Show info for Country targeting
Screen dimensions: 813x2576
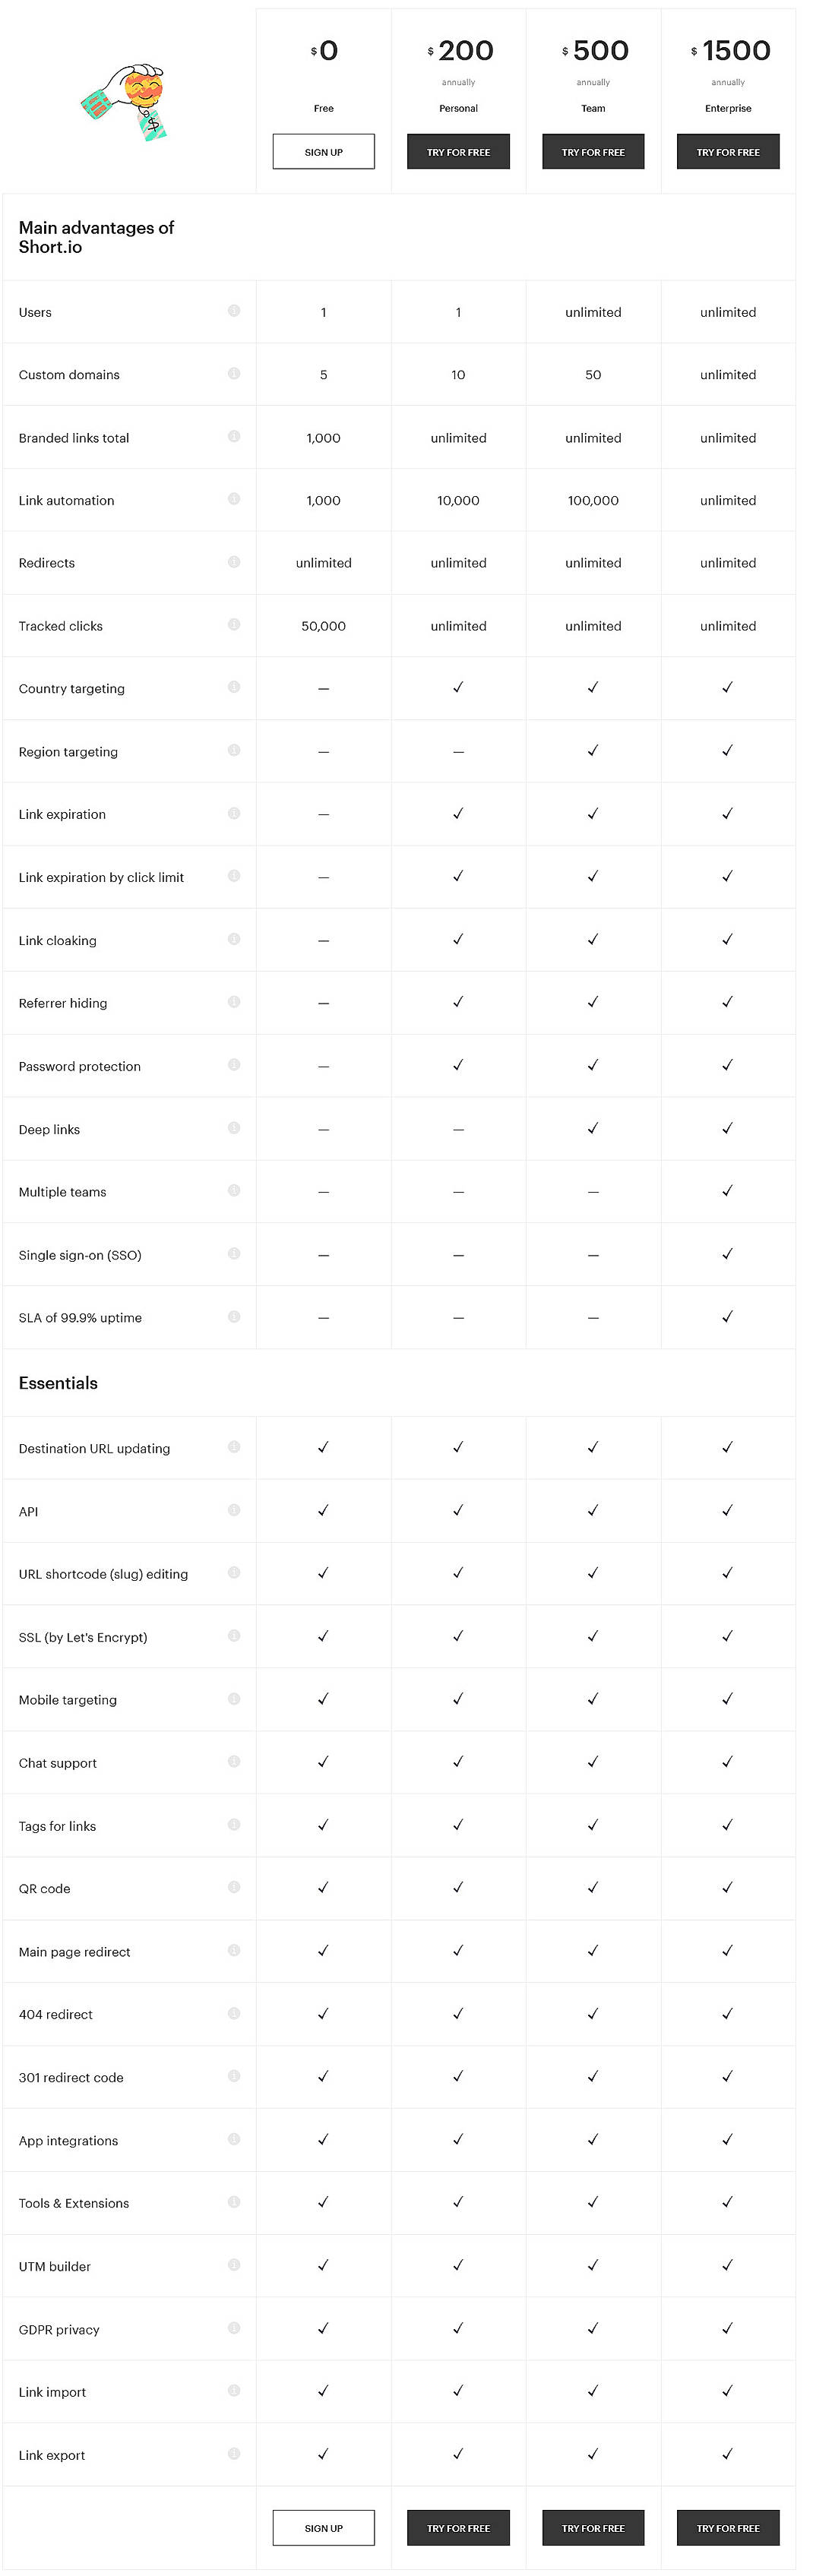pyautogui.click(x=234, y=687)
